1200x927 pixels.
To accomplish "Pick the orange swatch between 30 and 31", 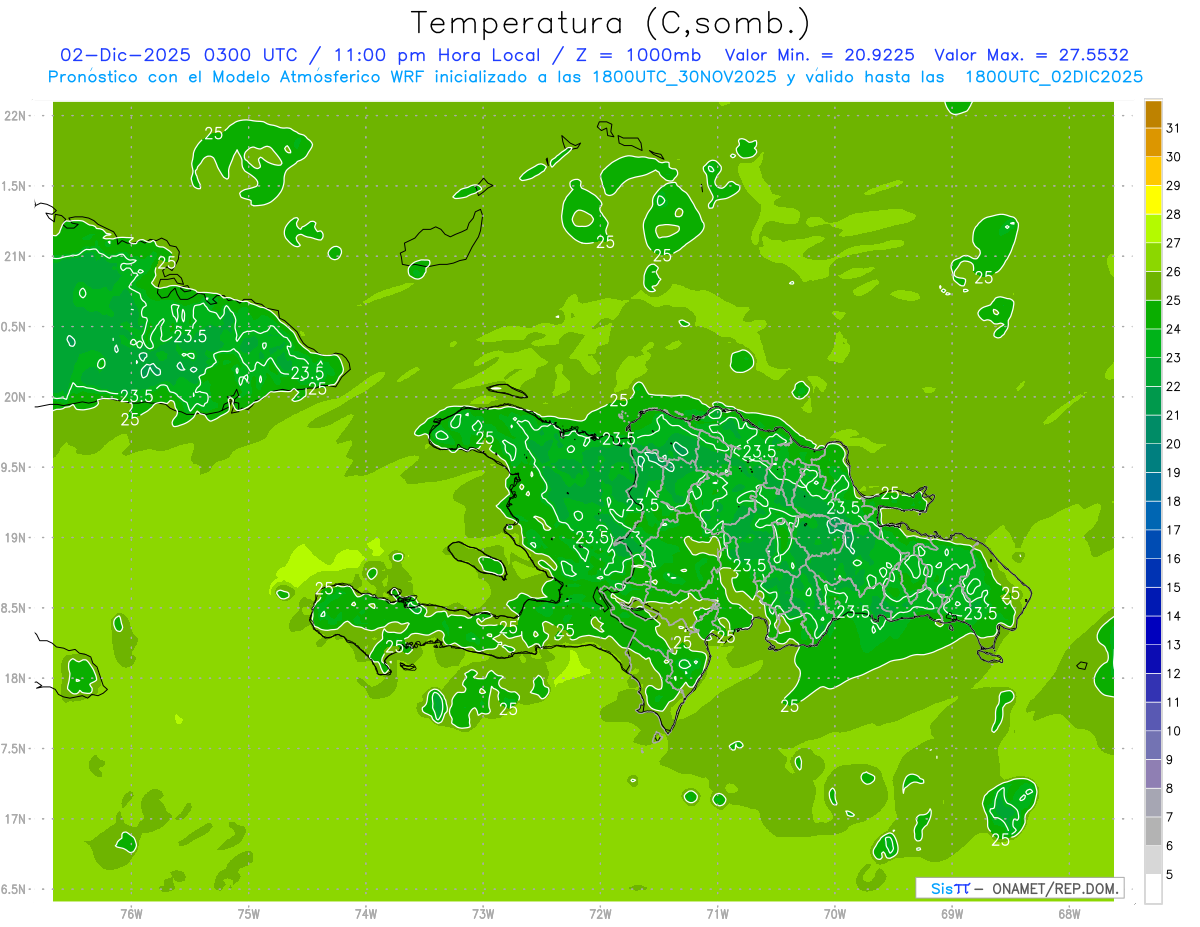I will (x=1153, y=143).
